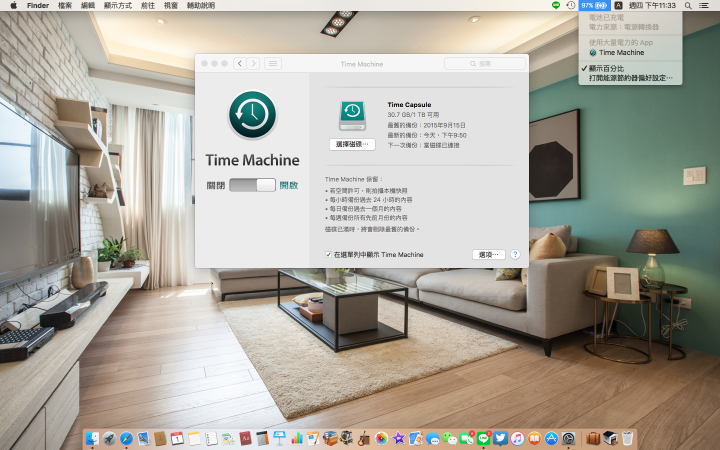Select Time Machine in battery menu
Screen dimensions: 720x450
click(x=630, y=53)
